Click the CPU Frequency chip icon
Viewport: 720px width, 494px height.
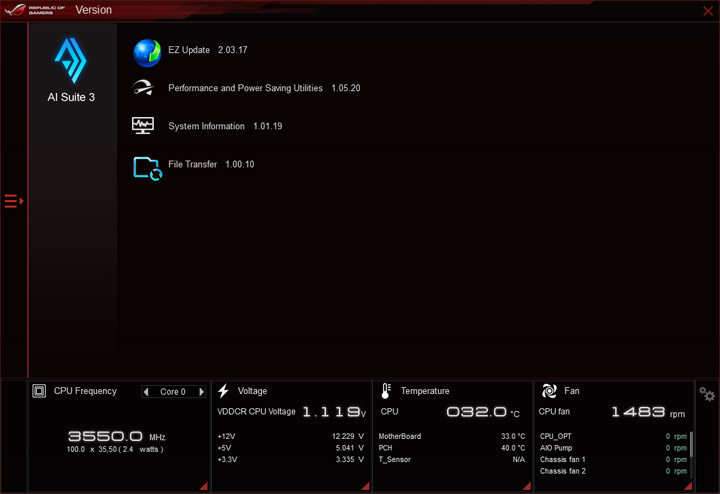point(39,391)
